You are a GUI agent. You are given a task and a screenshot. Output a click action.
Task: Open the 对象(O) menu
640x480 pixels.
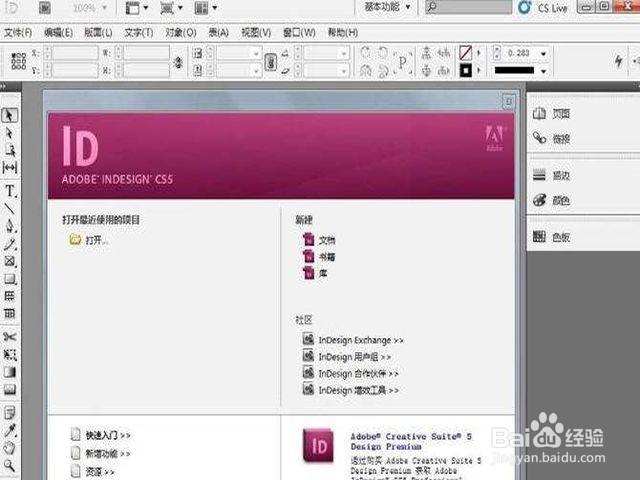point(181,33)
